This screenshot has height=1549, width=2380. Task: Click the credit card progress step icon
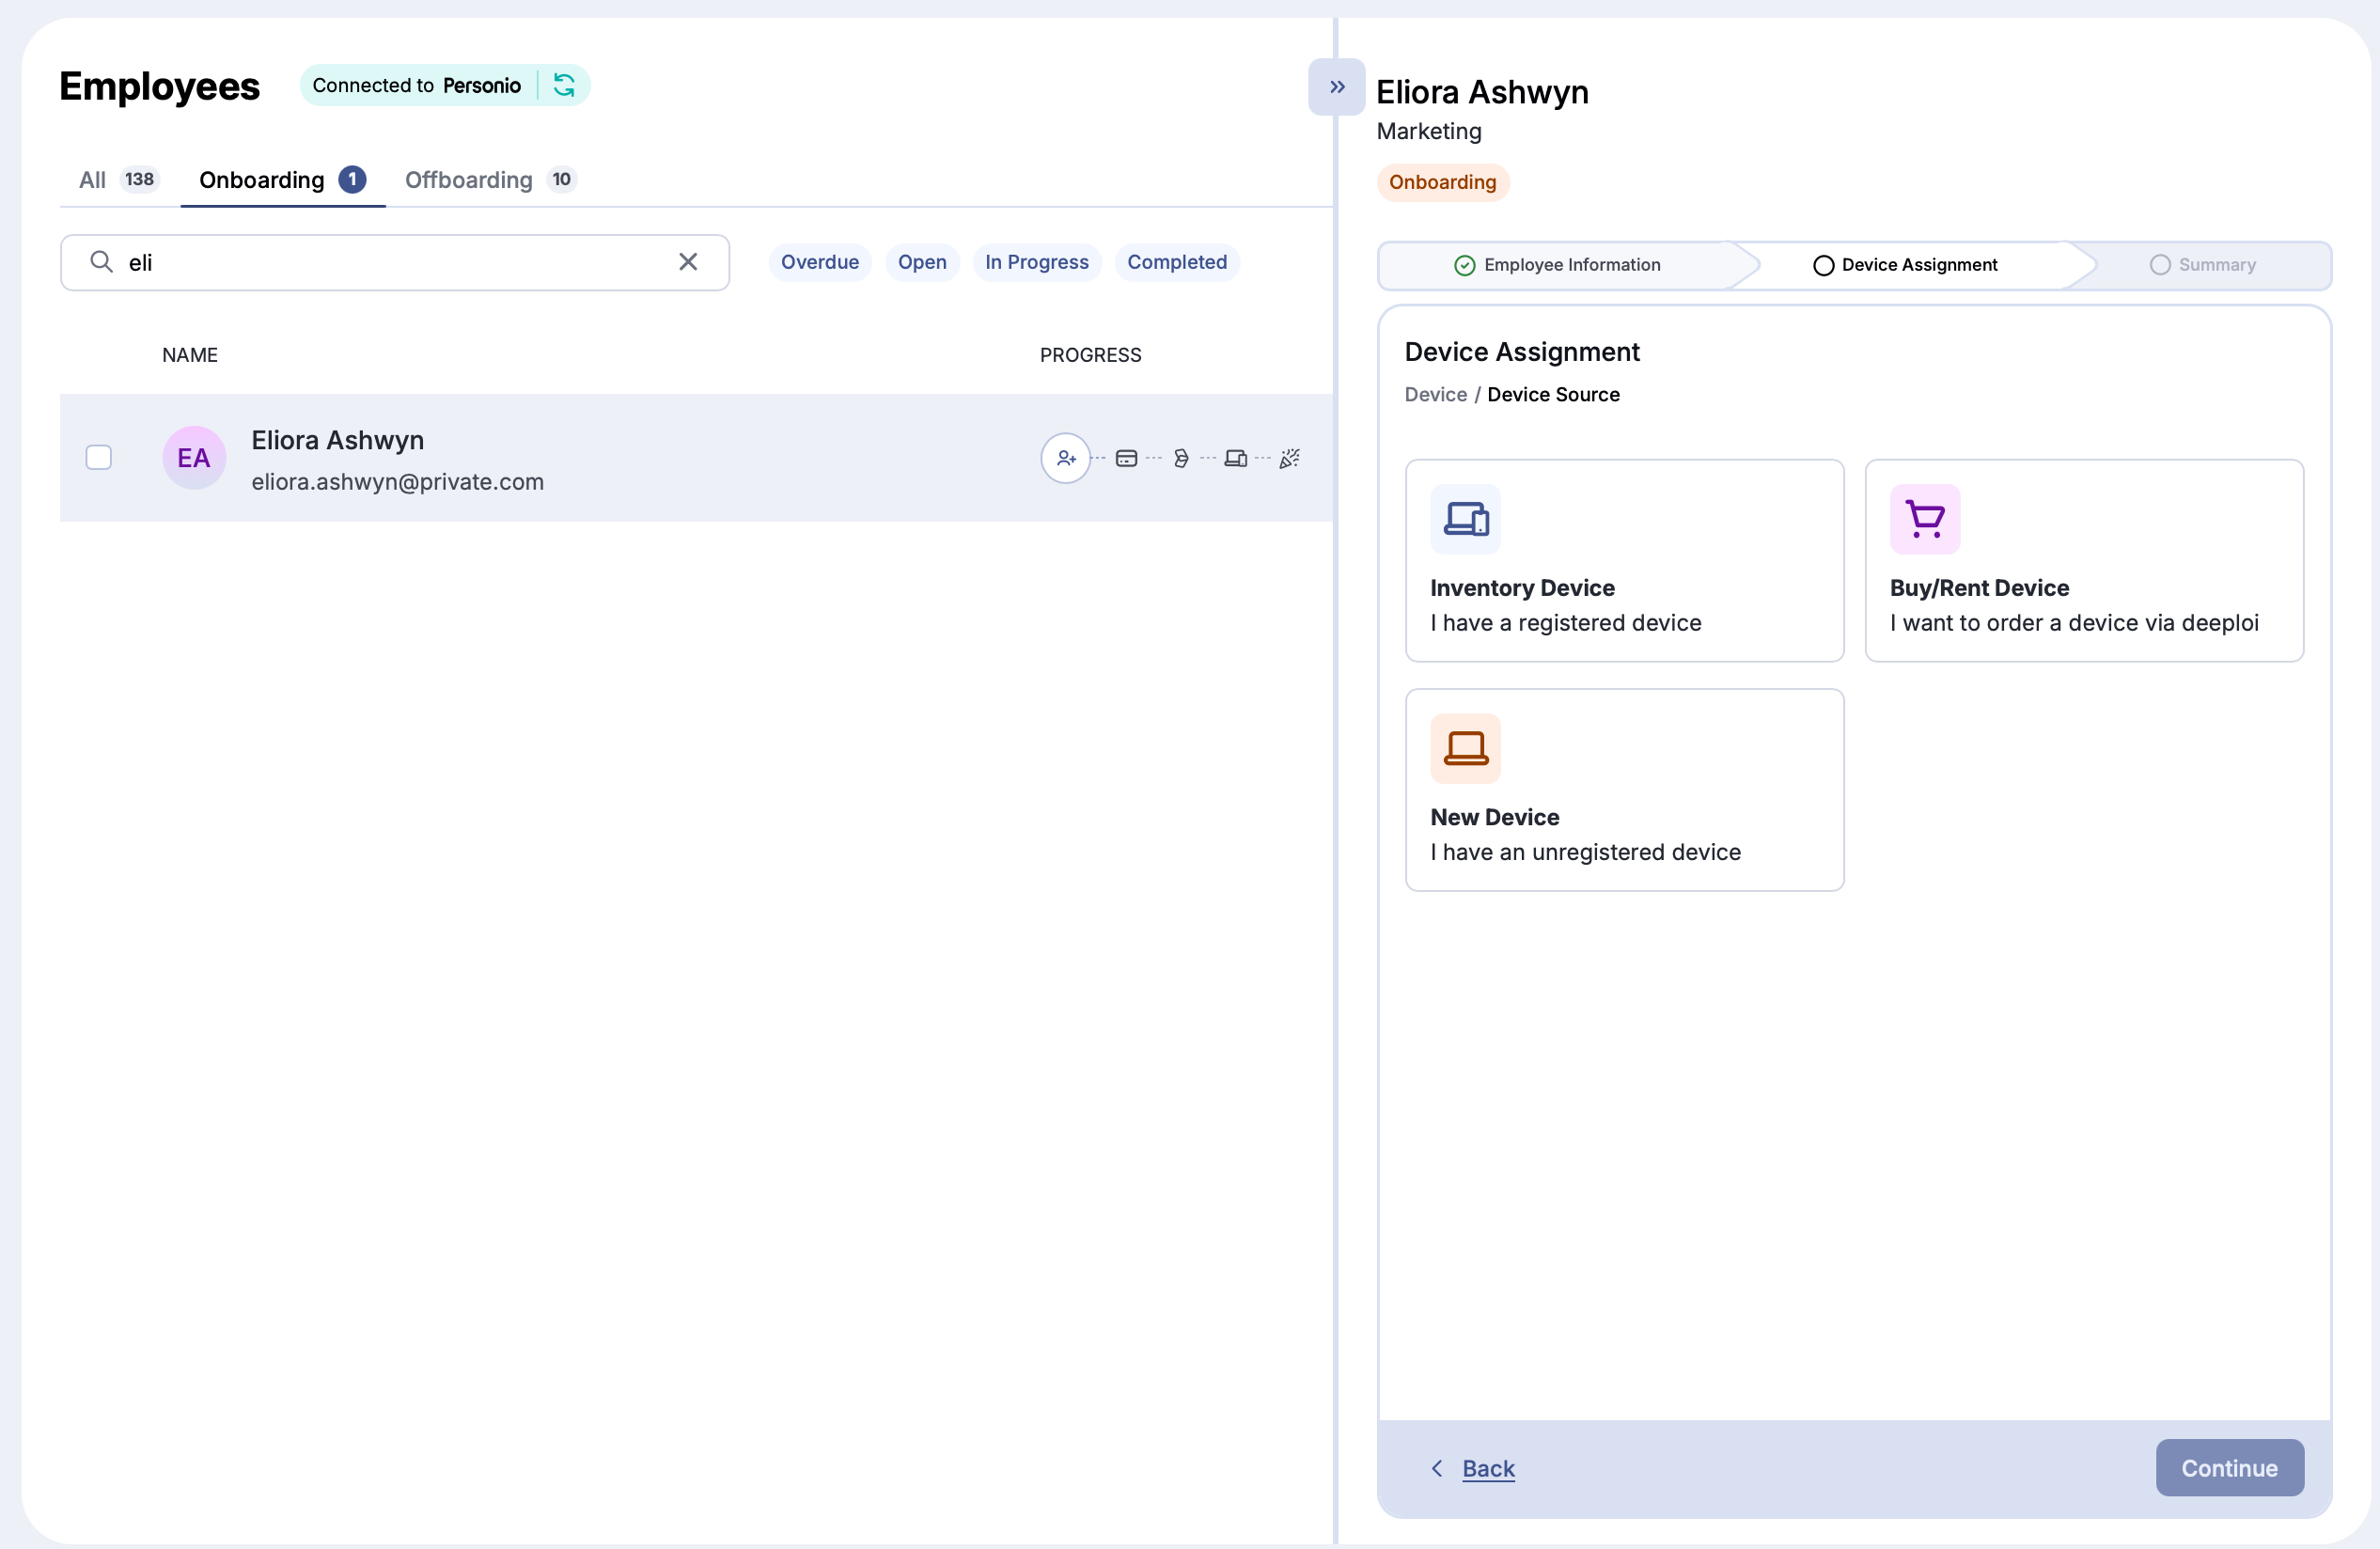pos(1126,458)
